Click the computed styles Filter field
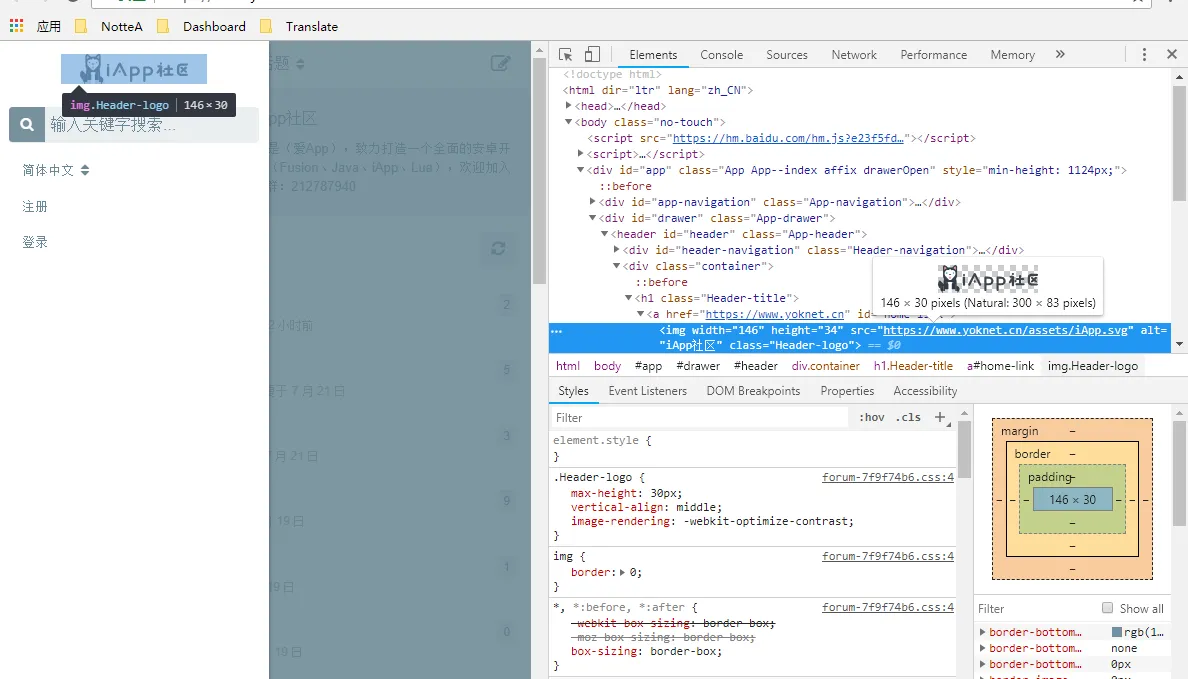 (x=1034, y=609)
